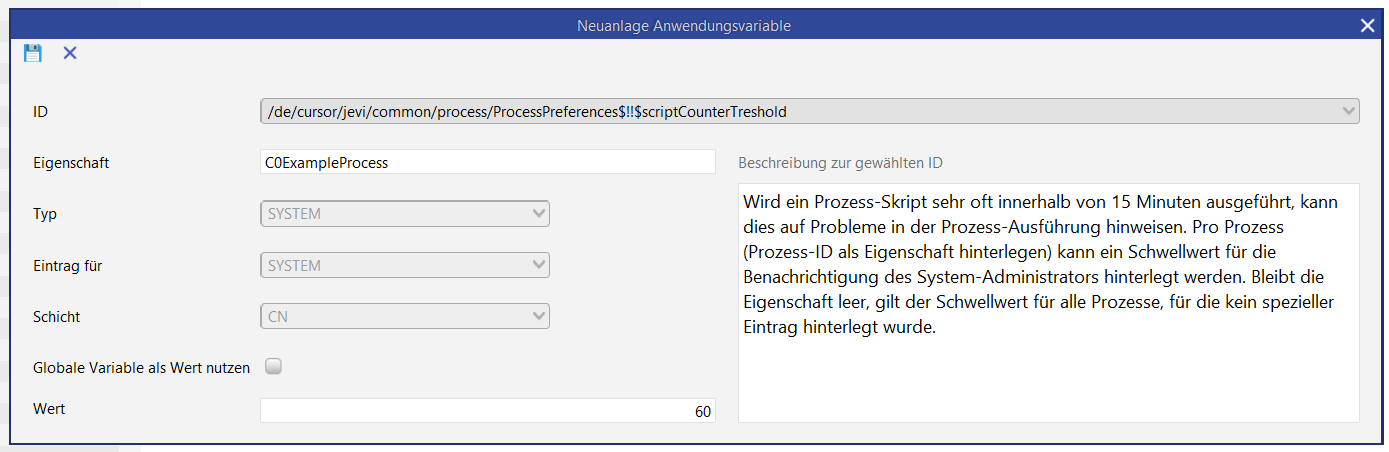Select the Eigenschaft label

tap(71, 162)
